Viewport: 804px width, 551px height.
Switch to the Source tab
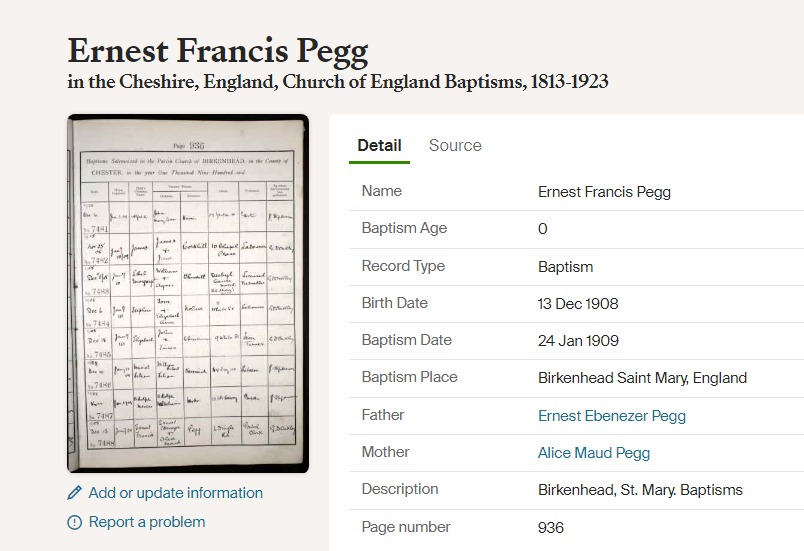(x=455, y=145)
